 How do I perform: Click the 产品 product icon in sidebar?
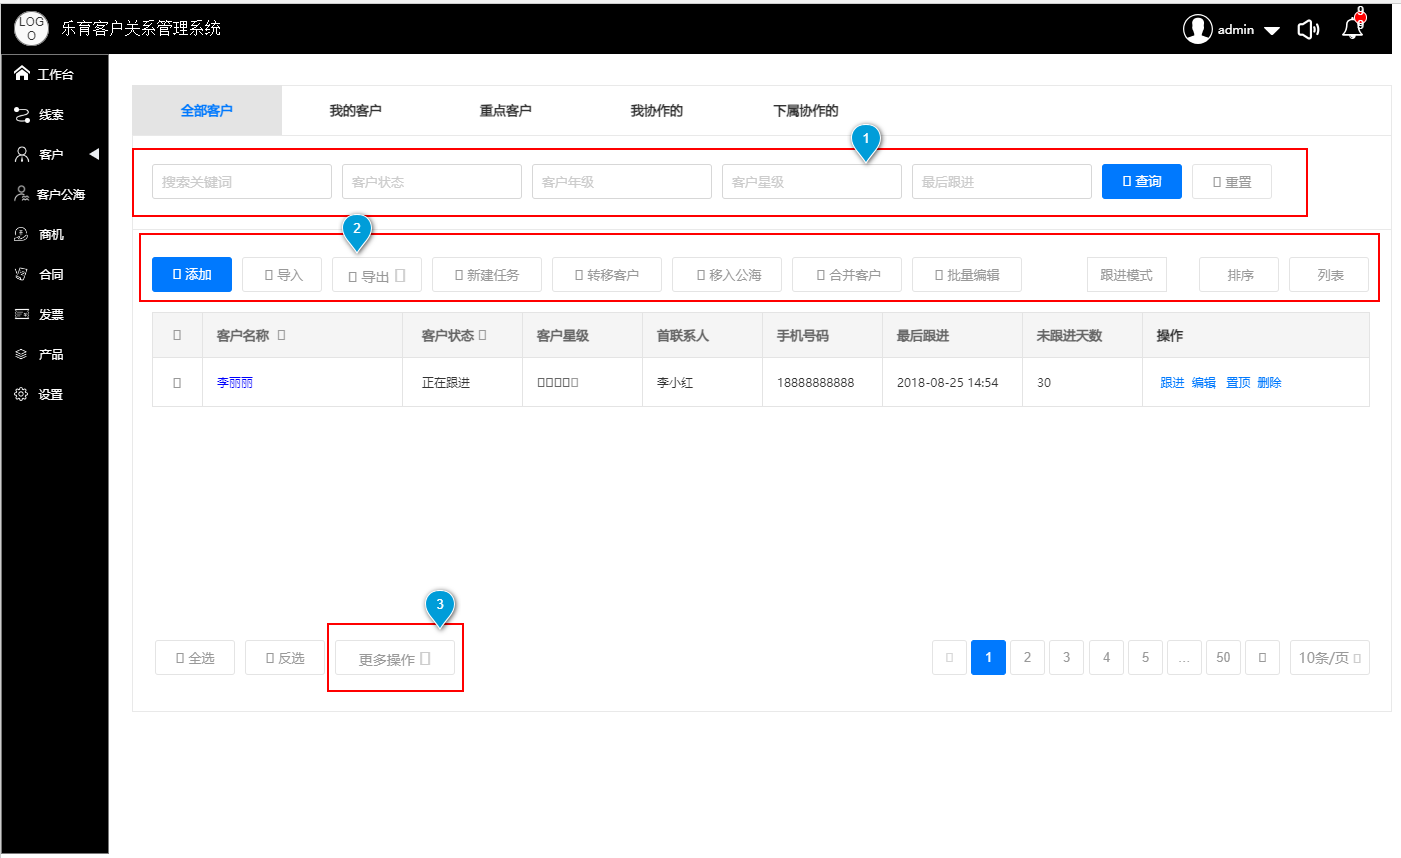click(x=22, y=354)
